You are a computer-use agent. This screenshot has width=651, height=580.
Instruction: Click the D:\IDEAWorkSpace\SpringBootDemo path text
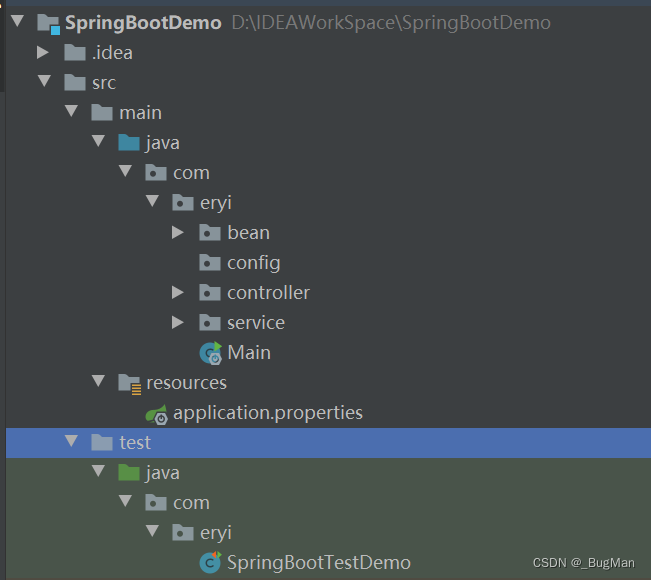pos(391,23)
